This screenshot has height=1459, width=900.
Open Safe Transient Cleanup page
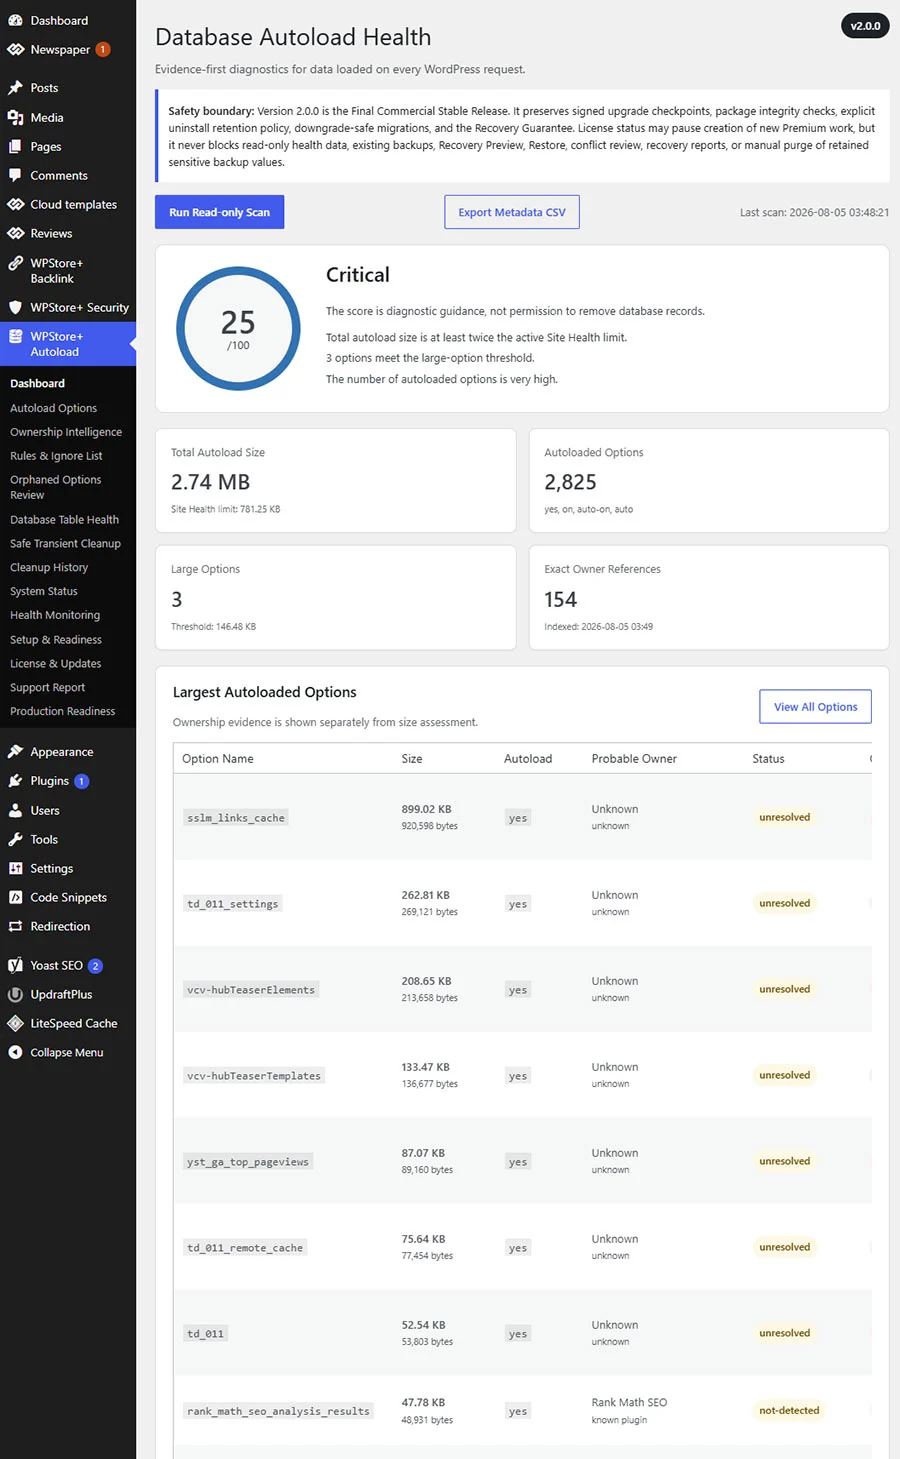65,544
